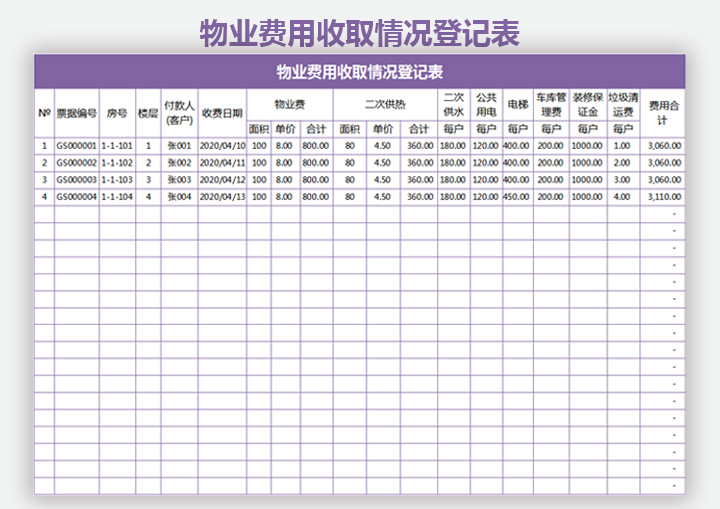Click the 房号 column header
Viewport: 720px width, 509px height.
(117, 113)
